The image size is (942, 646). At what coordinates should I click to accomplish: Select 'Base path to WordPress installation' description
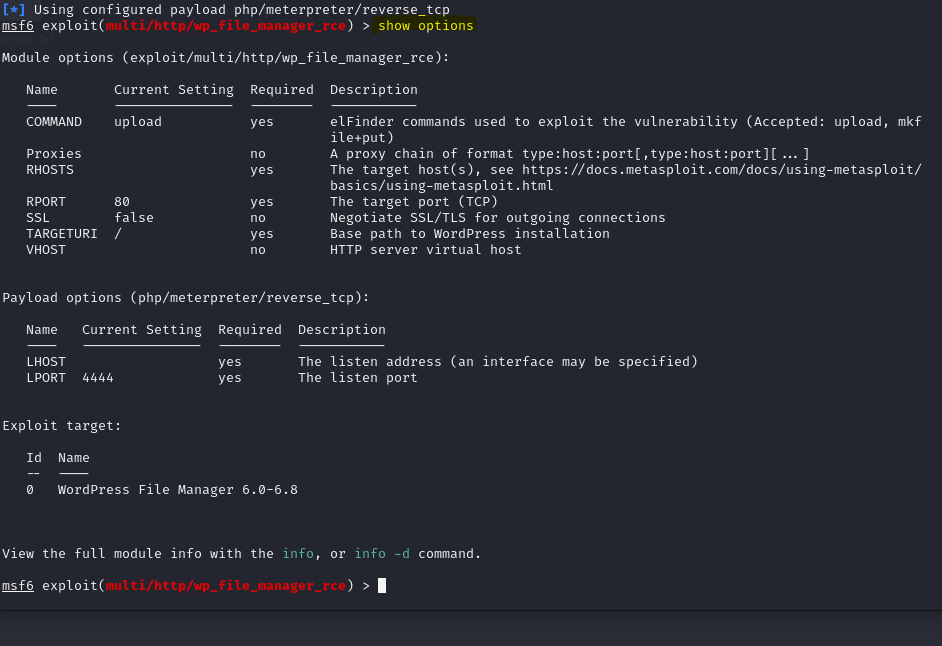pyautogui.click(x=470, y=234)
